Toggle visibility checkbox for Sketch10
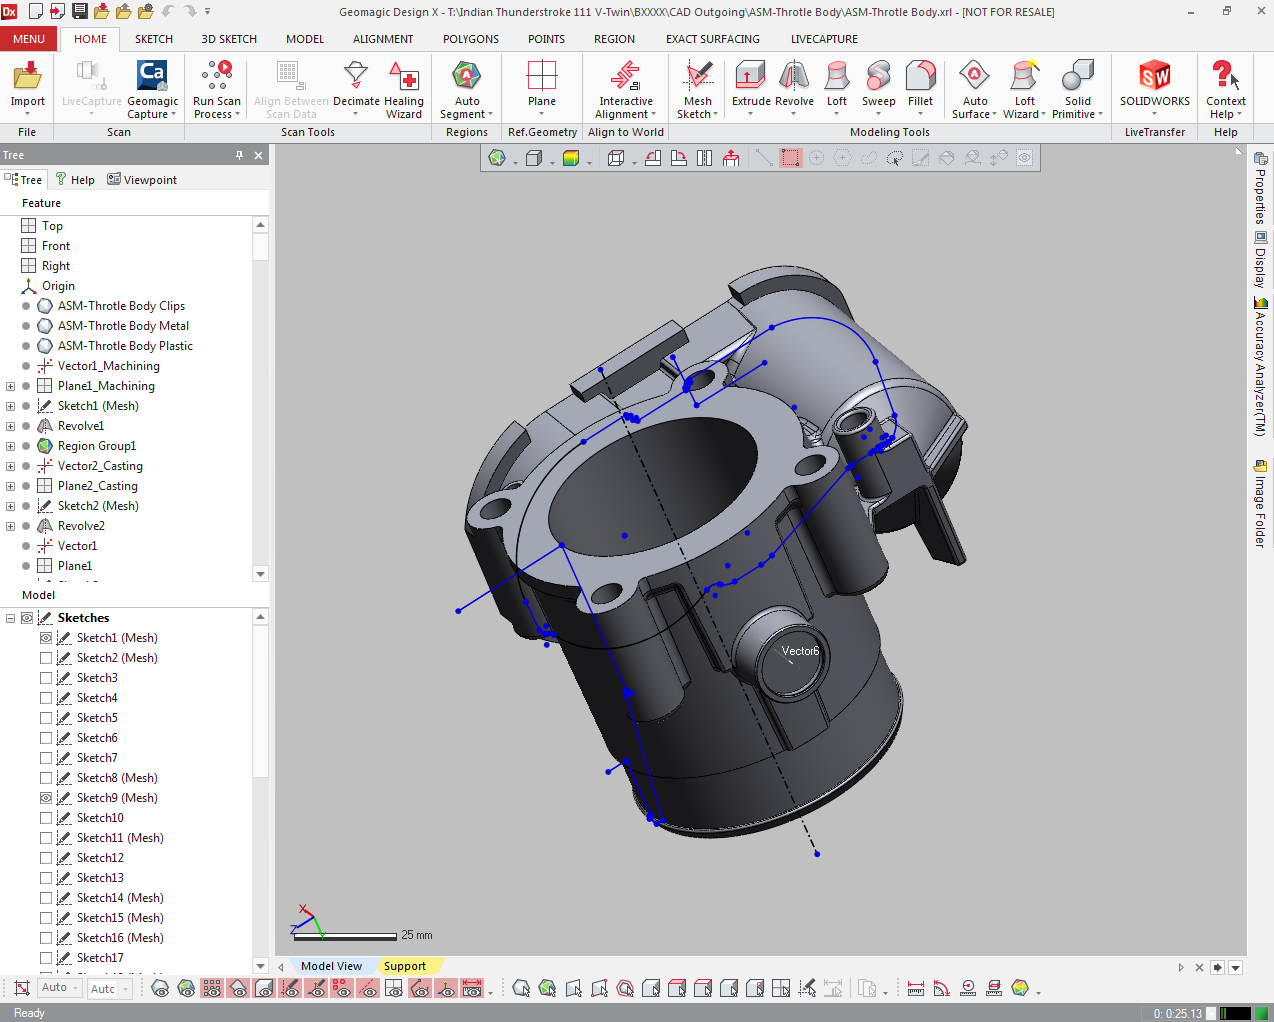The width and height of the screenshot is (1274, 1022). point(46,818)
